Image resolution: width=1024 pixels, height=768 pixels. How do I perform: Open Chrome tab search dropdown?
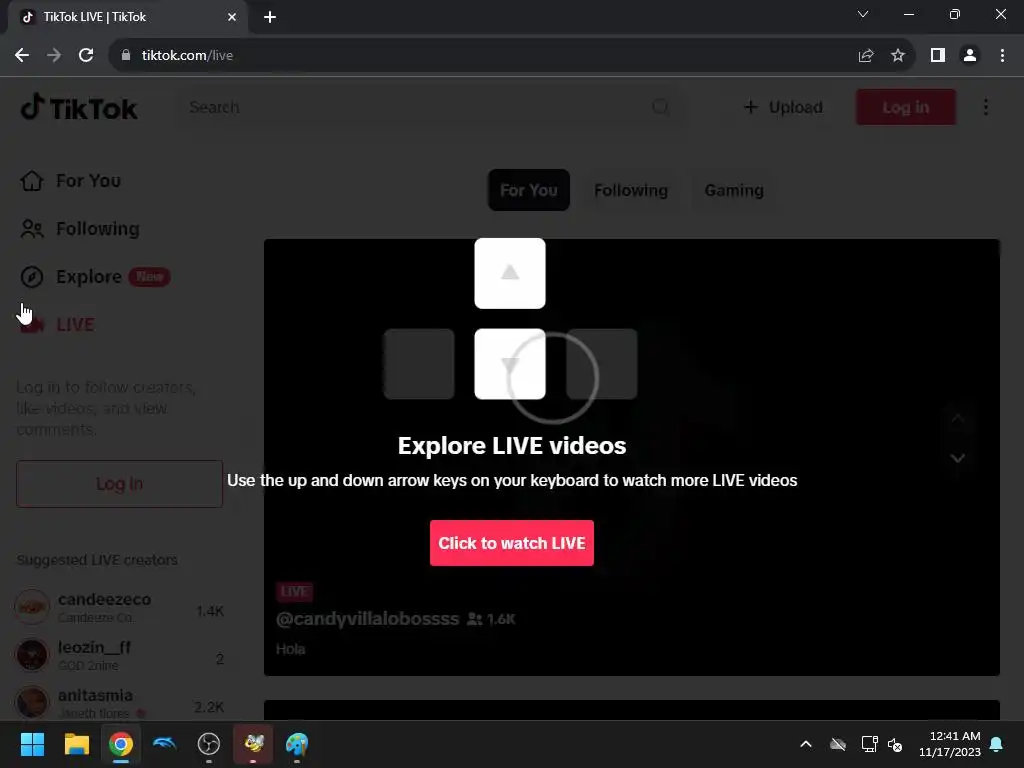tap(863, 14)
